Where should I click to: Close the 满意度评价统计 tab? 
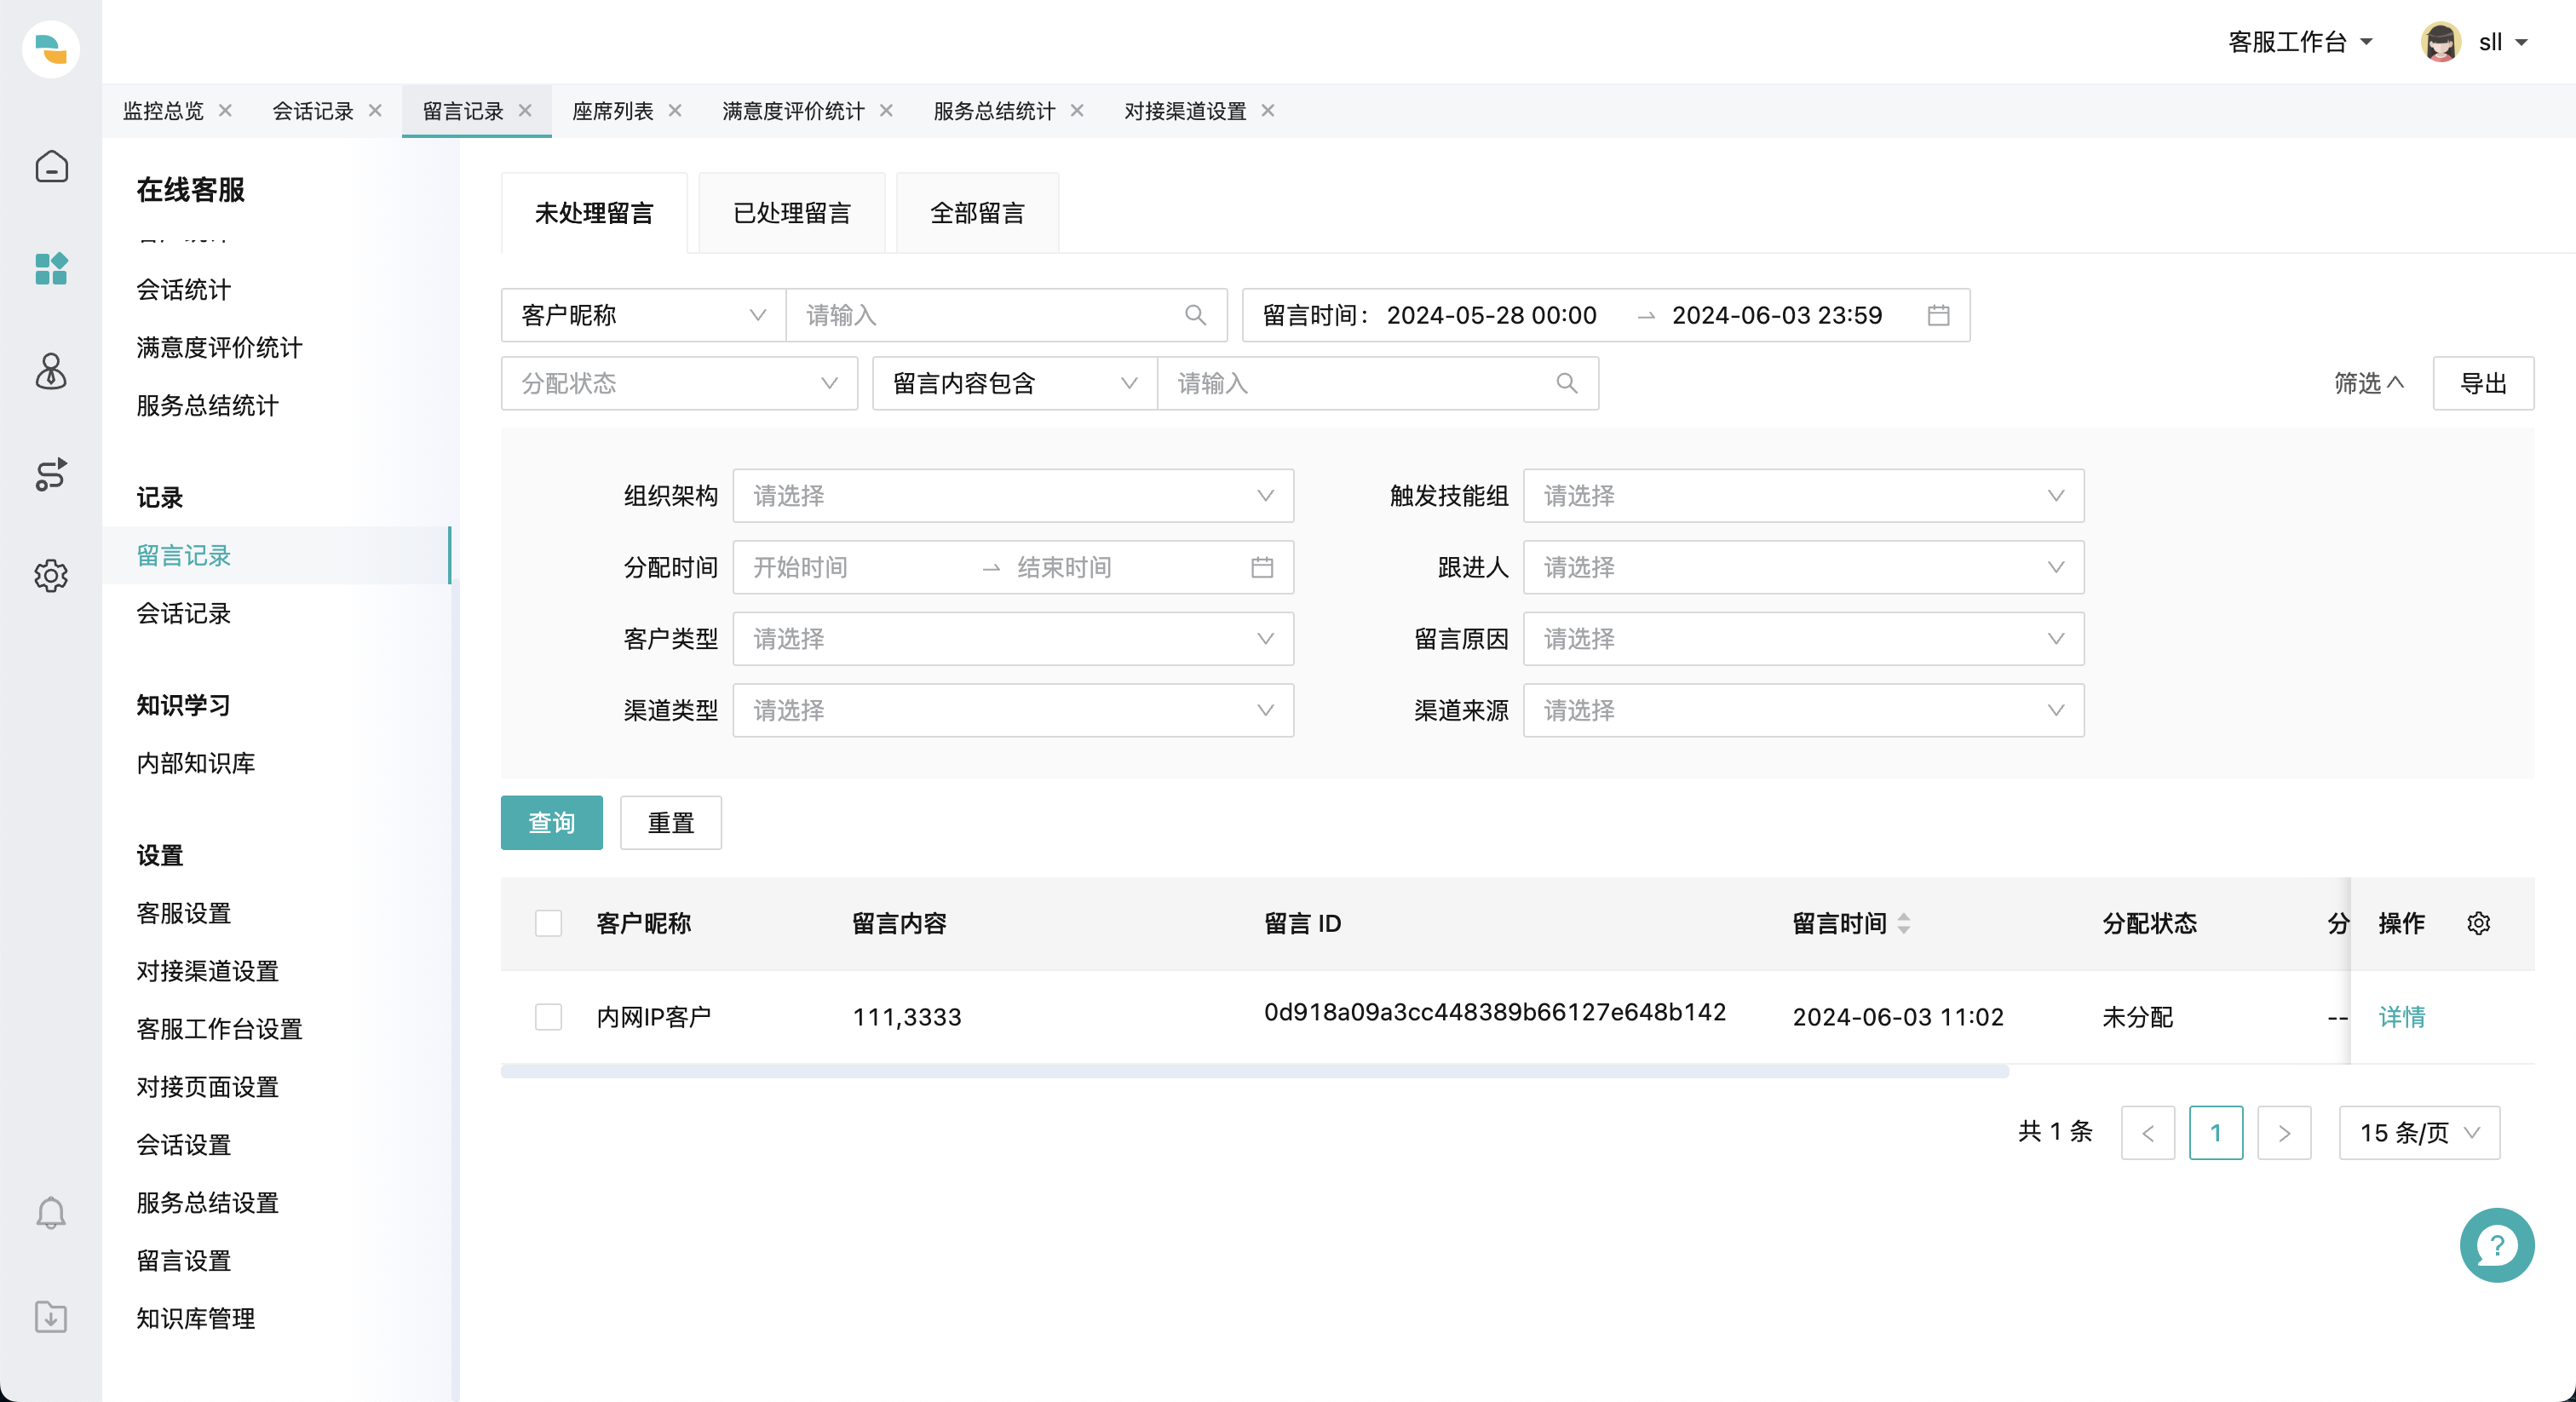(886, 111)
